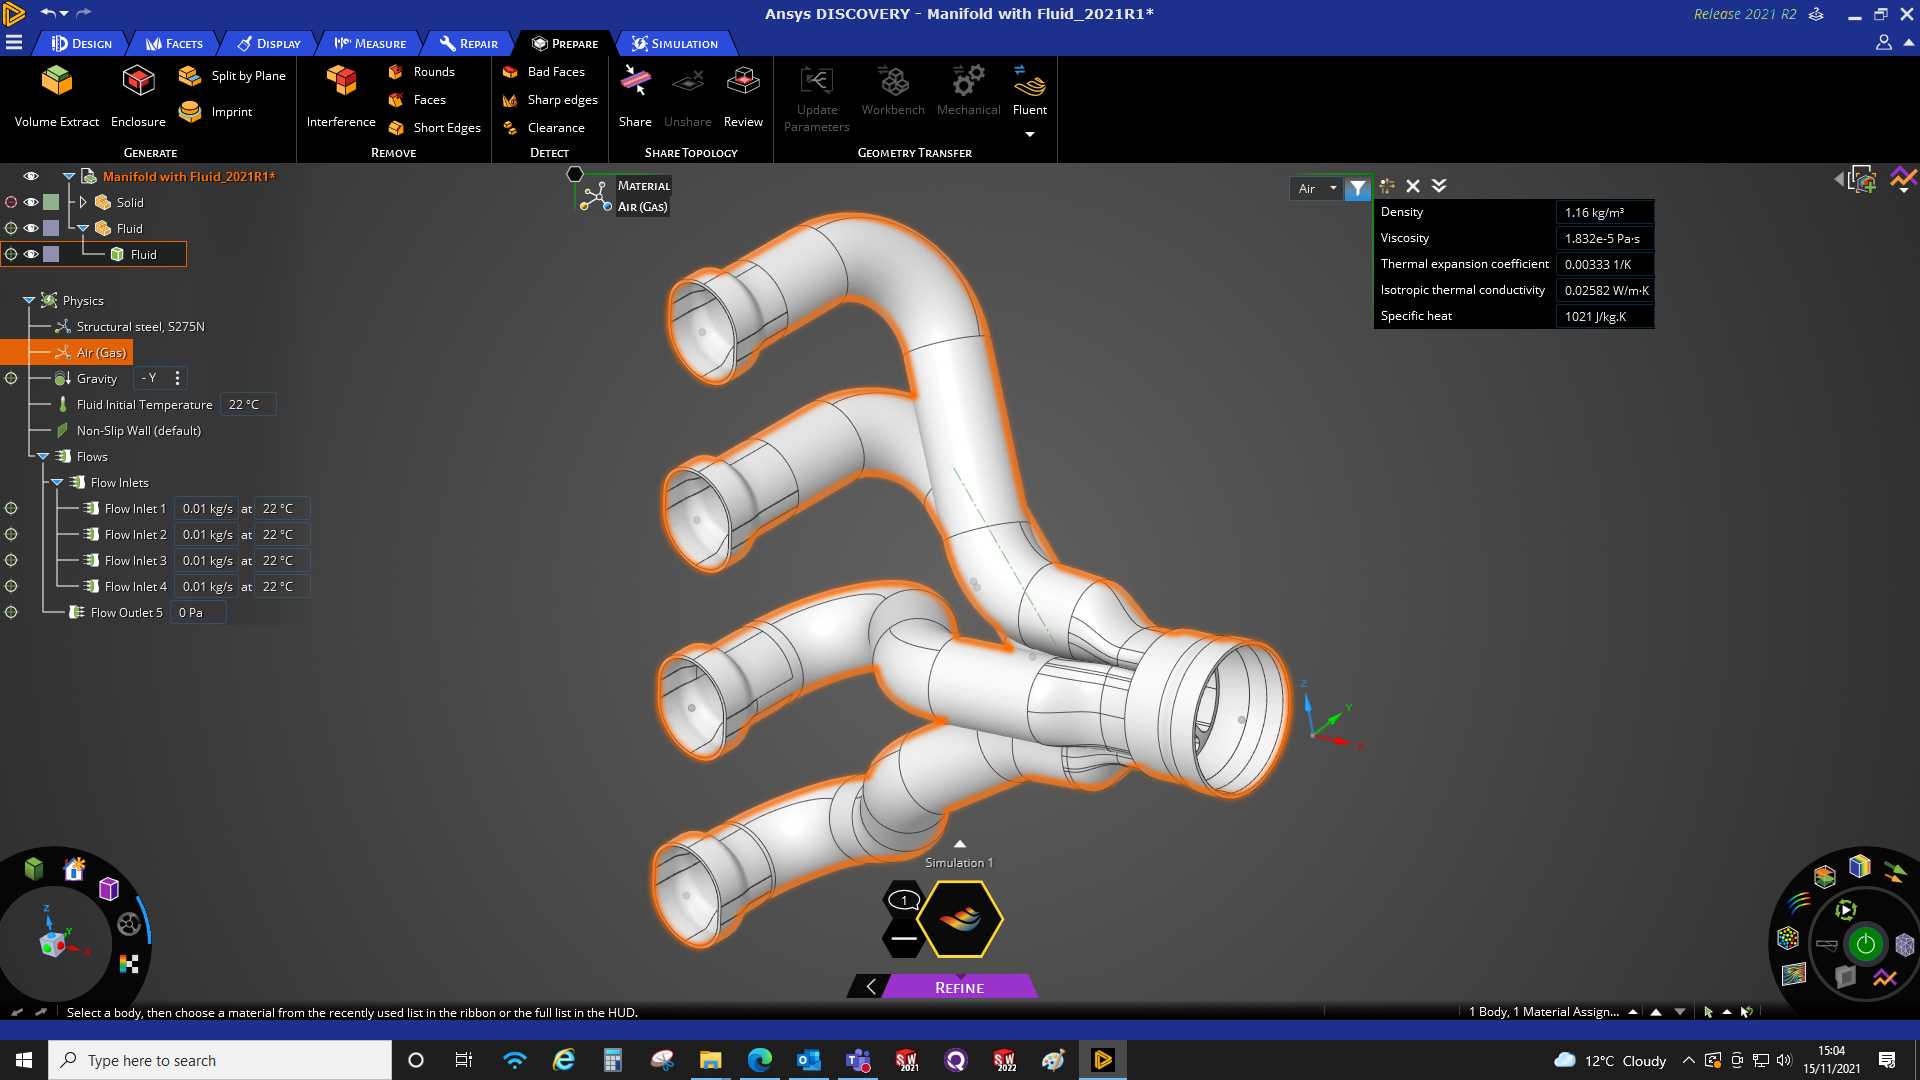The image size is (1920, 1080).
Task: Activate Share topology tool
Action: click(x=635, y=96)
